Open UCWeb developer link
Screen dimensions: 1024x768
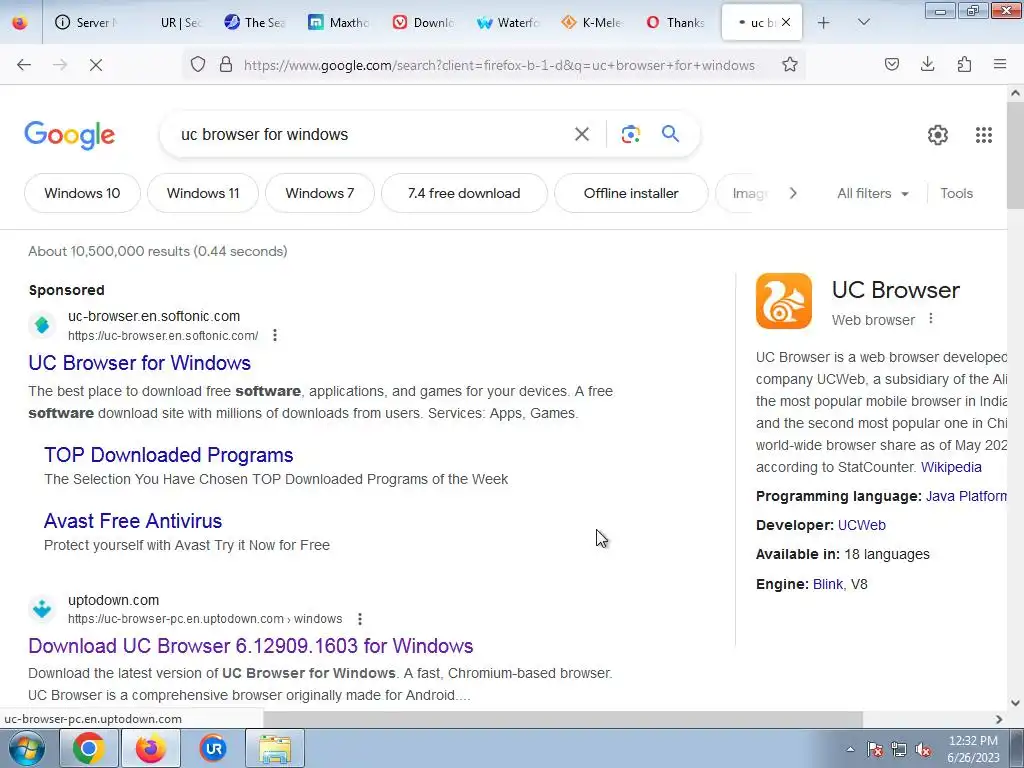[x=861, y=525]
